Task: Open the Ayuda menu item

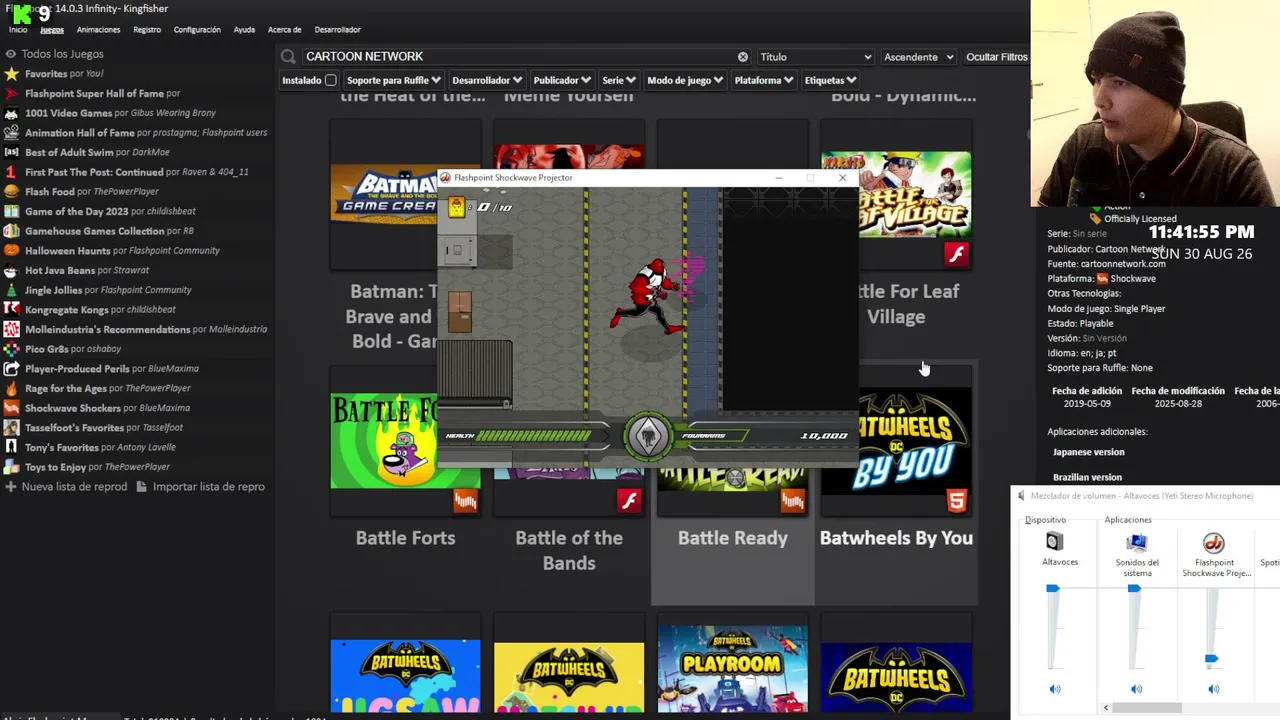Action: (x=244, y=30)
